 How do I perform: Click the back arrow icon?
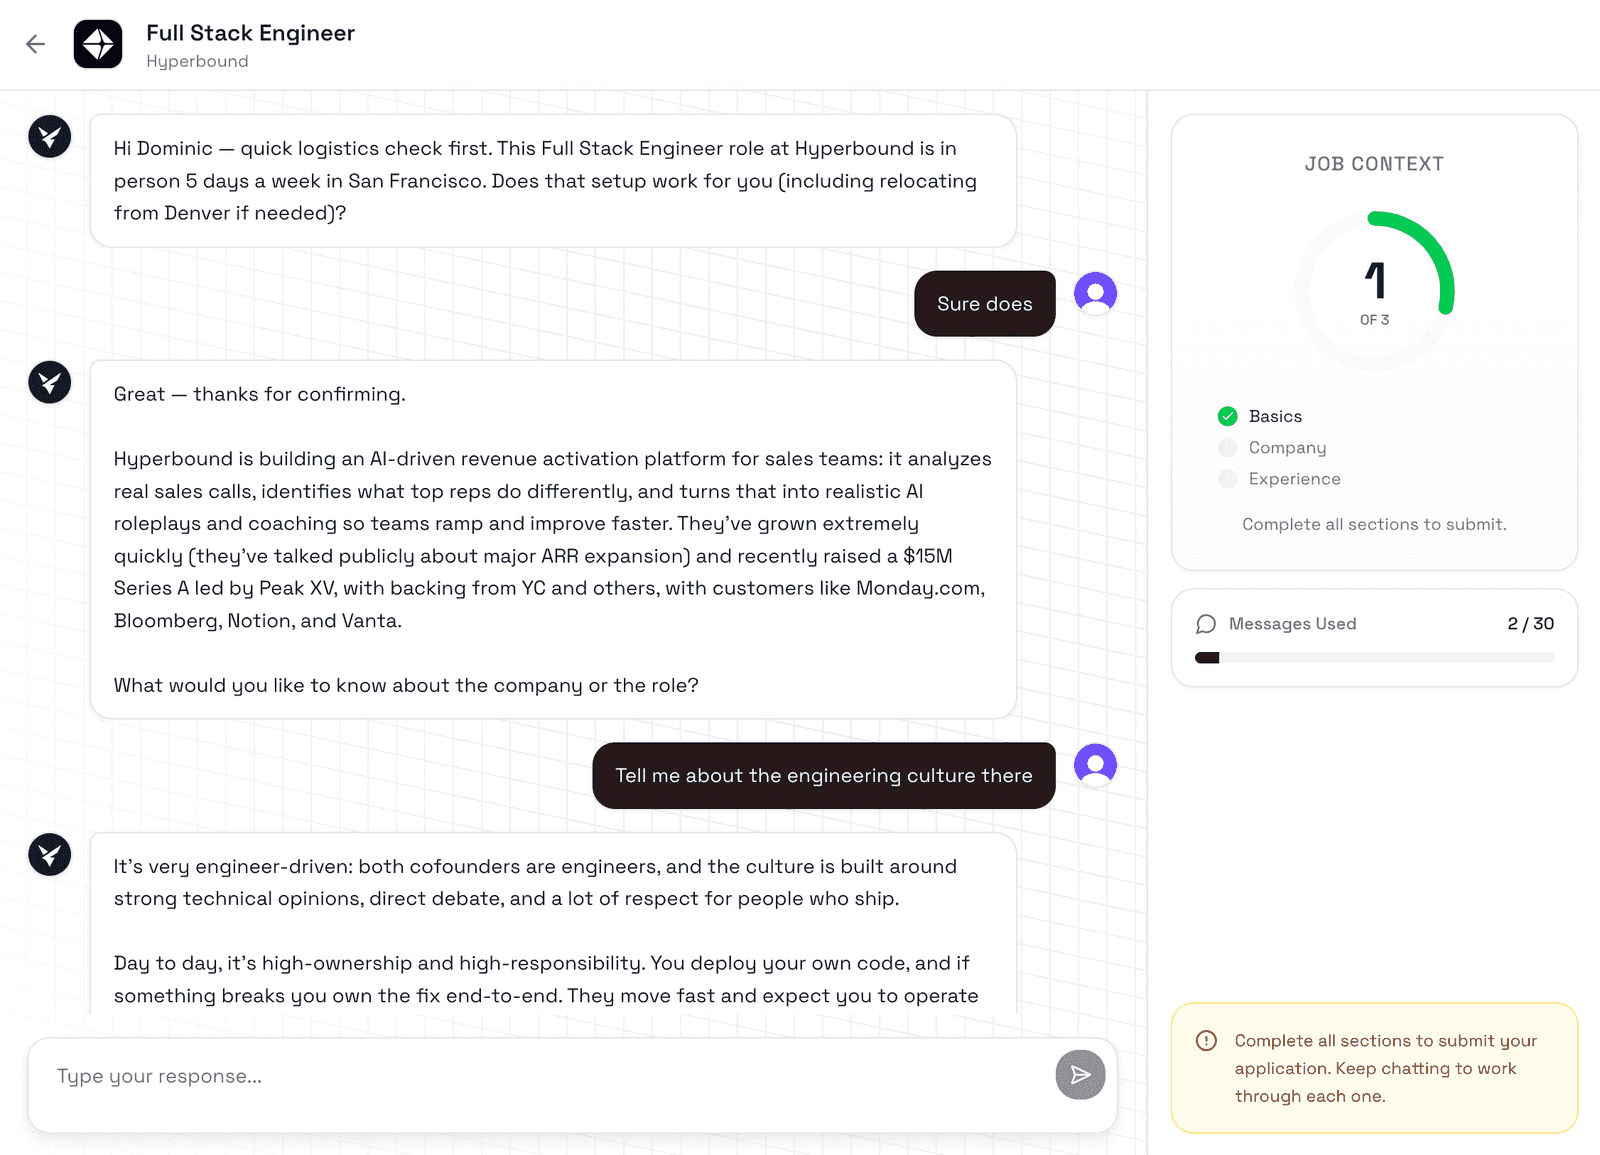tap(36, 44)
